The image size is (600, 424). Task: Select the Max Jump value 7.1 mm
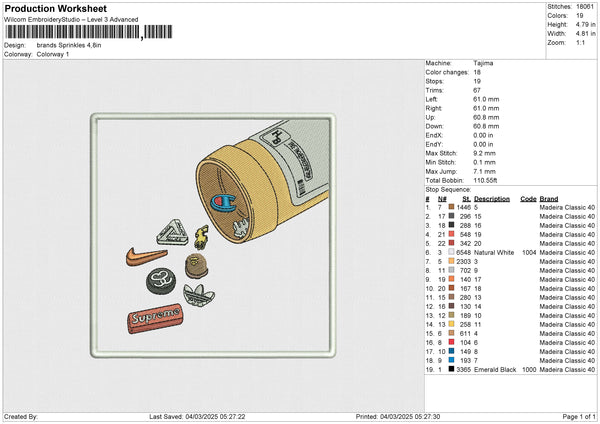[x=484, y=171]
